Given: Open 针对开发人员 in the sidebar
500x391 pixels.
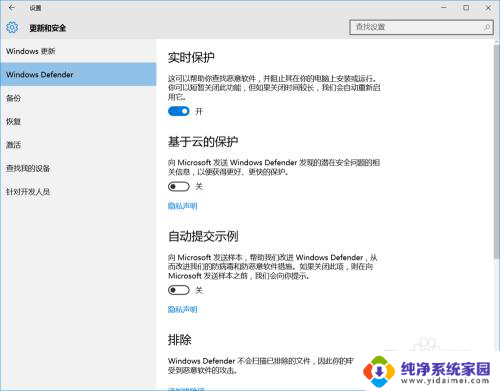Looking at the screenshot, I should (x=78, y=192).
